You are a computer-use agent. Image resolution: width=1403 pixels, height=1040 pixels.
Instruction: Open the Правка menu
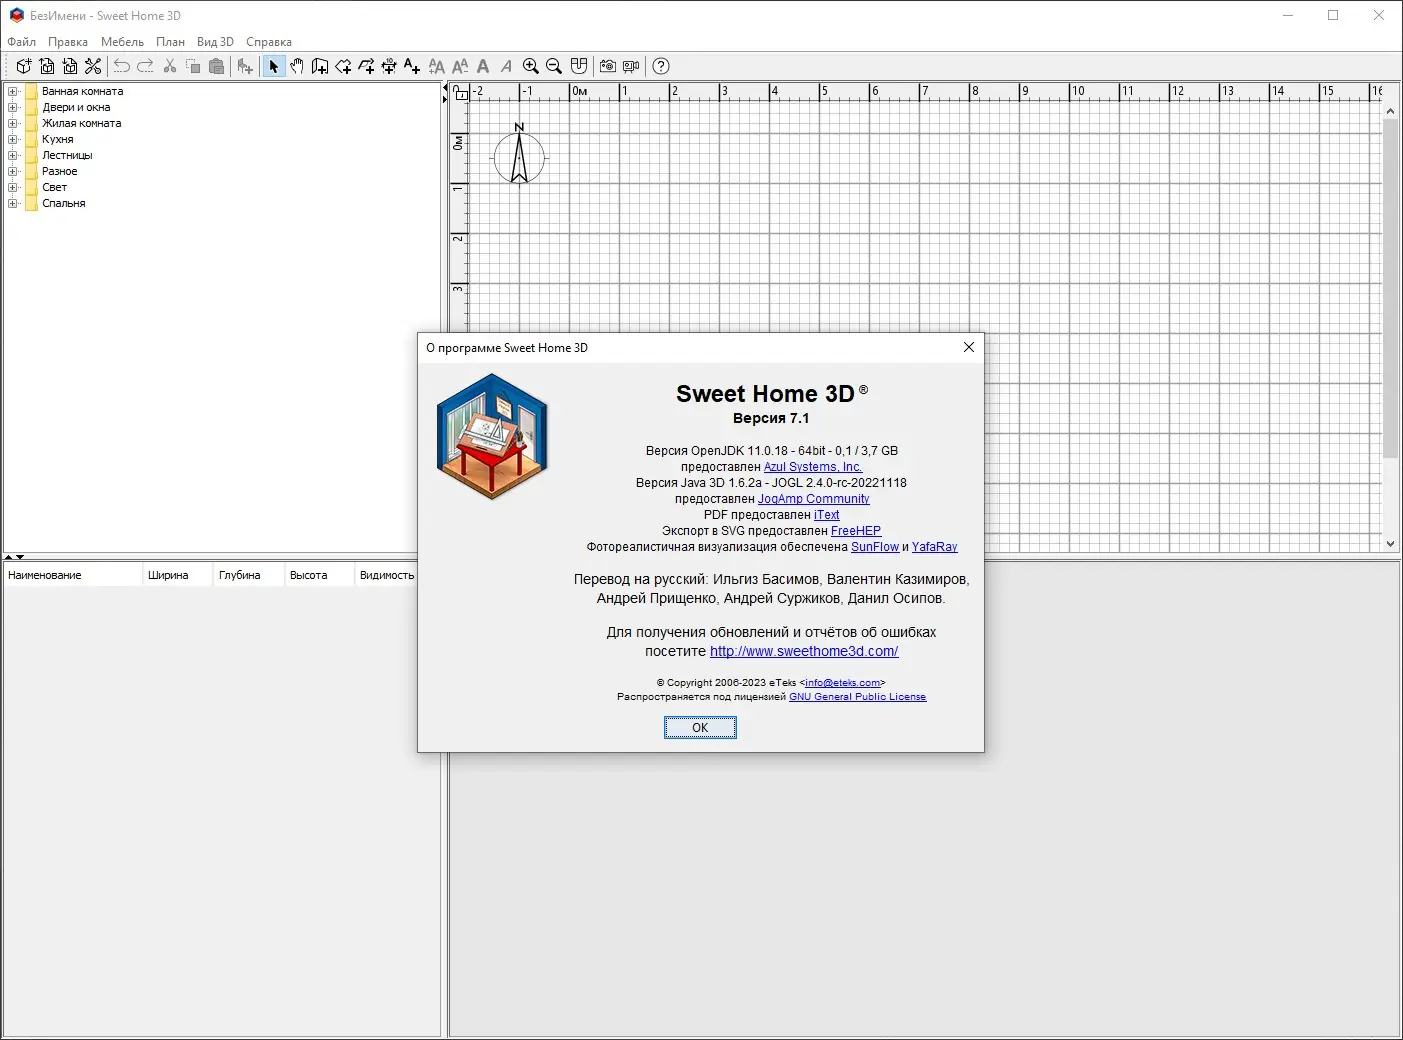tap(68, 42)
